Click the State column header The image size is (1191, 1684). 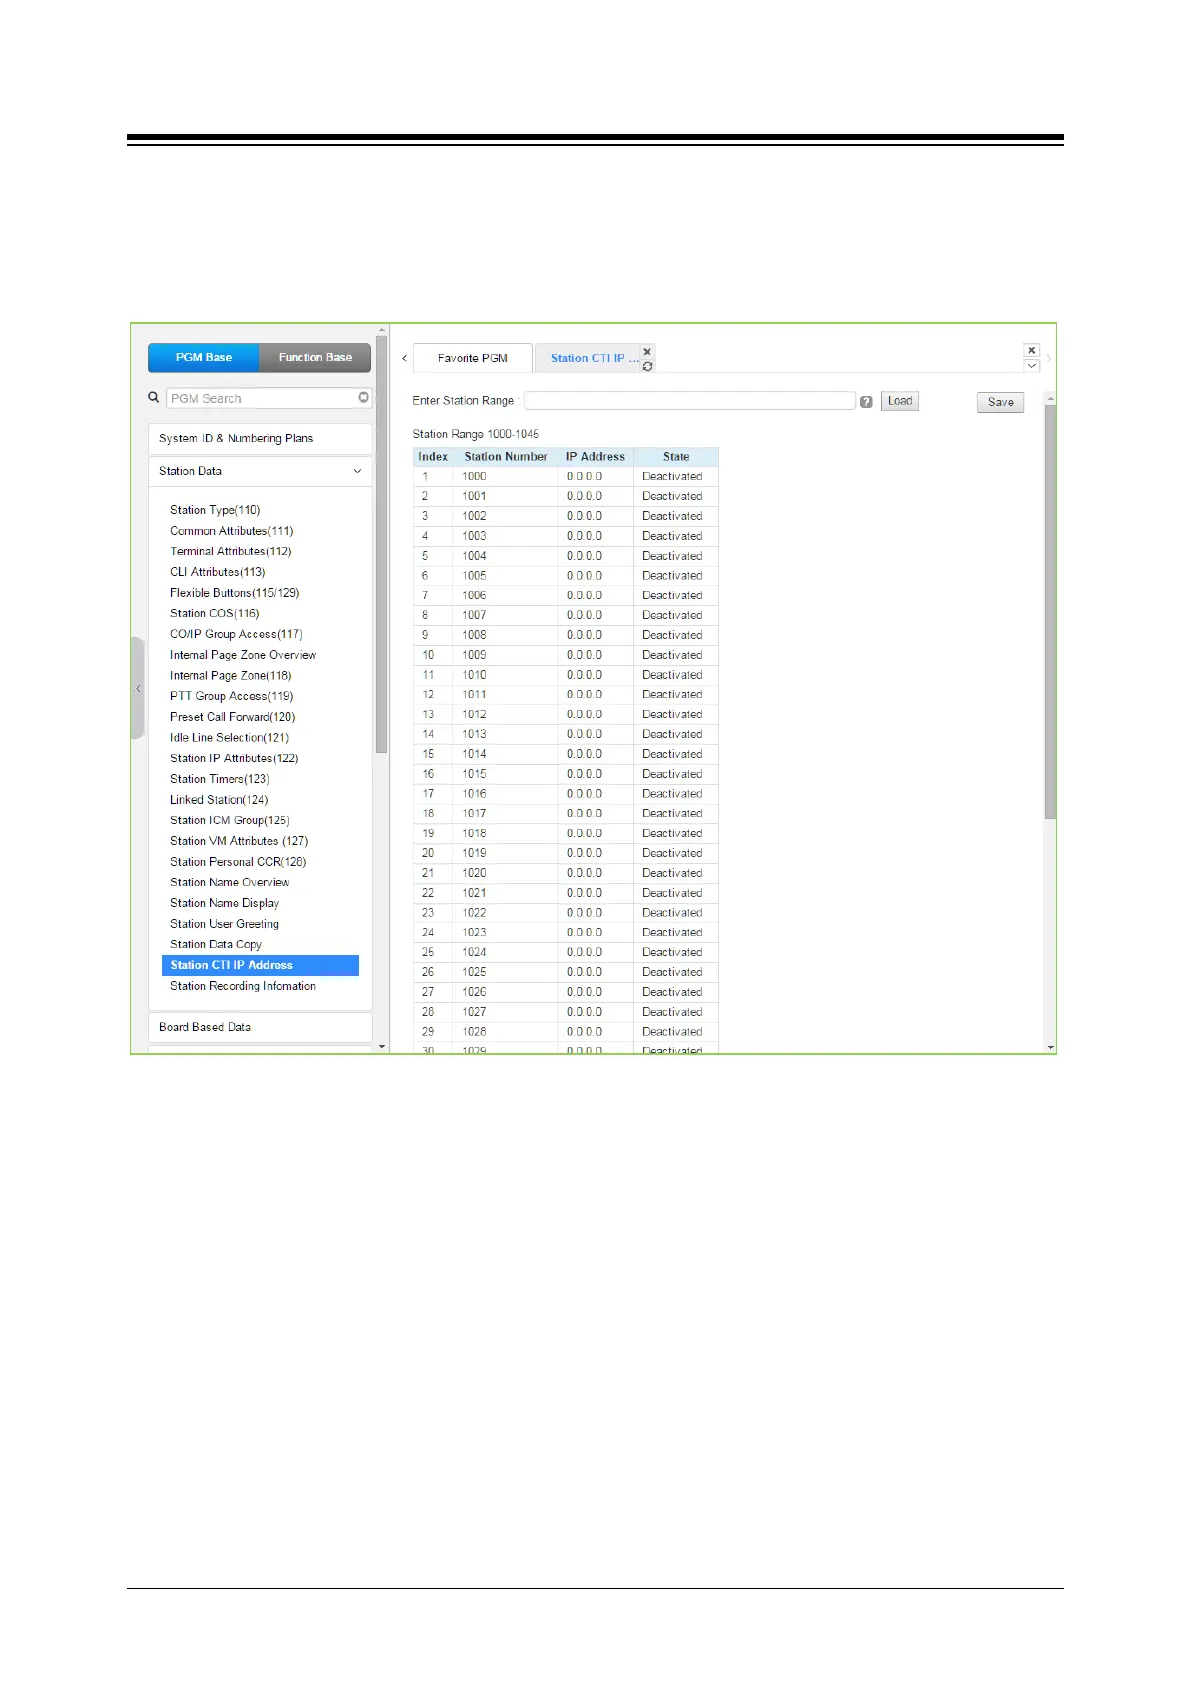click(676, 456)
